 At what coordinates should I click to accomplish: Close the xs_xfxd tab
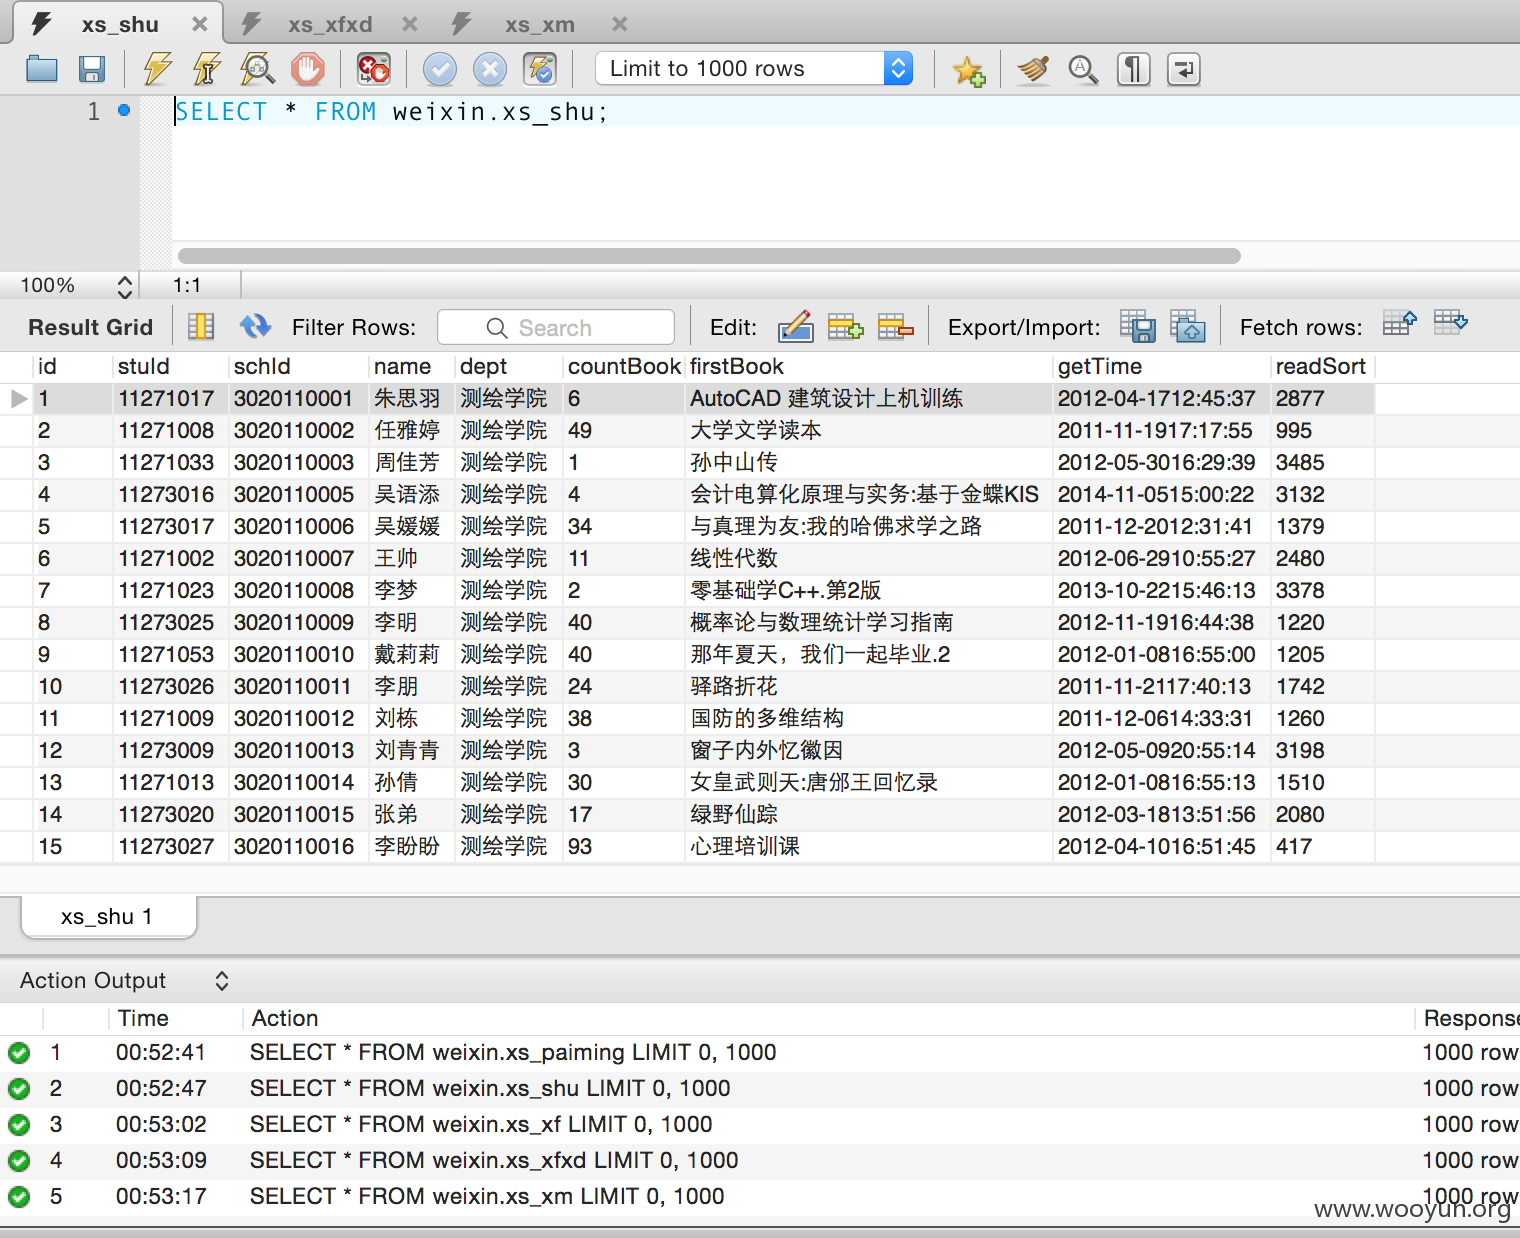410,24
